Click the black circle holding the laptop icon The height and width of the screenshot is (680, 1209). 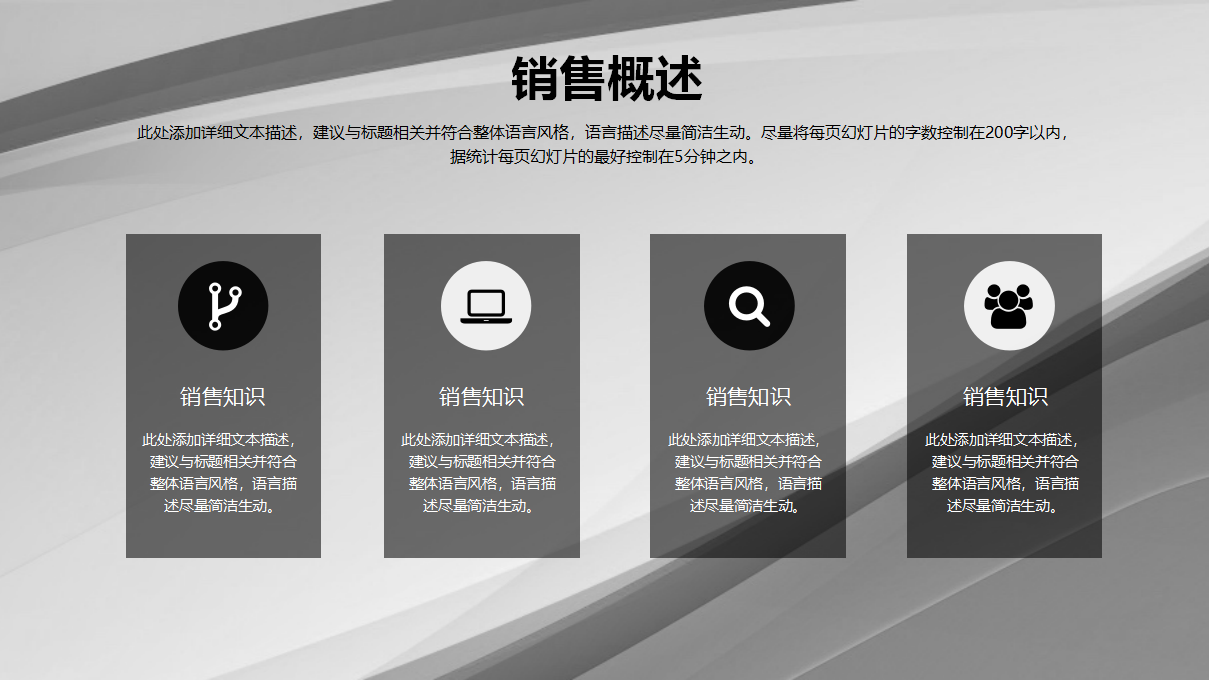tap(487, 305)
